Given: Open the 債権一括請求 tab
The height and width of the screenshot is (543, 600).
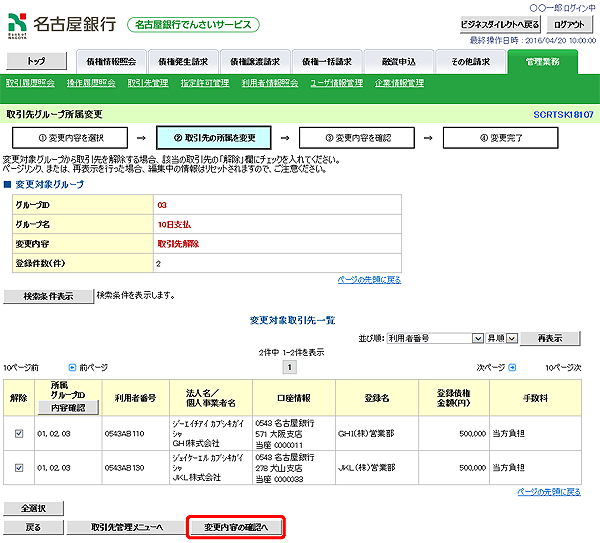Looking at the screenshot, I should pos(327,62).
